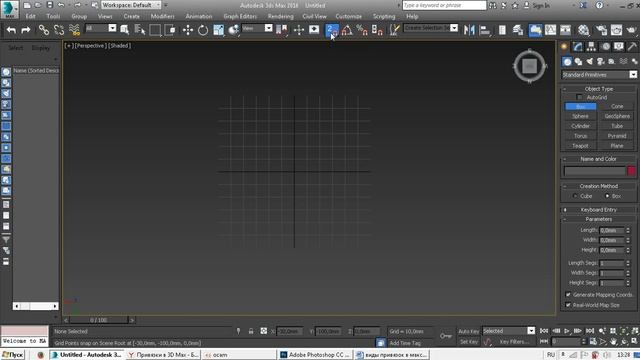This screenshot has width=640, height=360.
Task: Switch to Adobe Photoshop CC in taskbar
Action: coord(315,355)
